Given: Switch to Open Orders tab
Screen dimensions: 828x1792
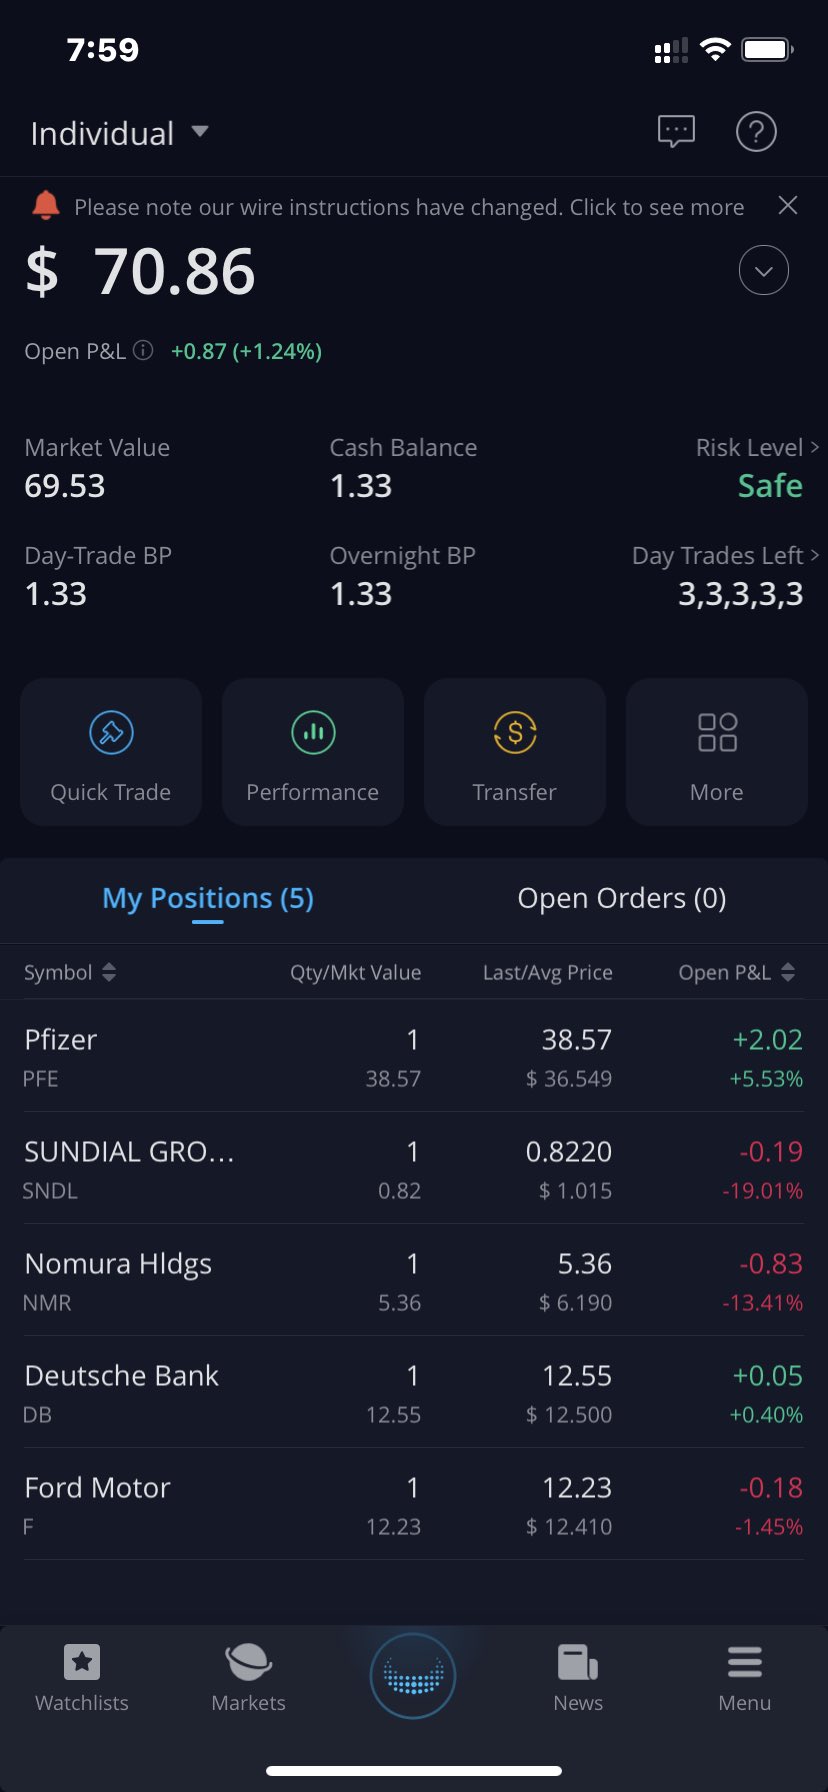Looking at the screenshot, I should point(622,898).
